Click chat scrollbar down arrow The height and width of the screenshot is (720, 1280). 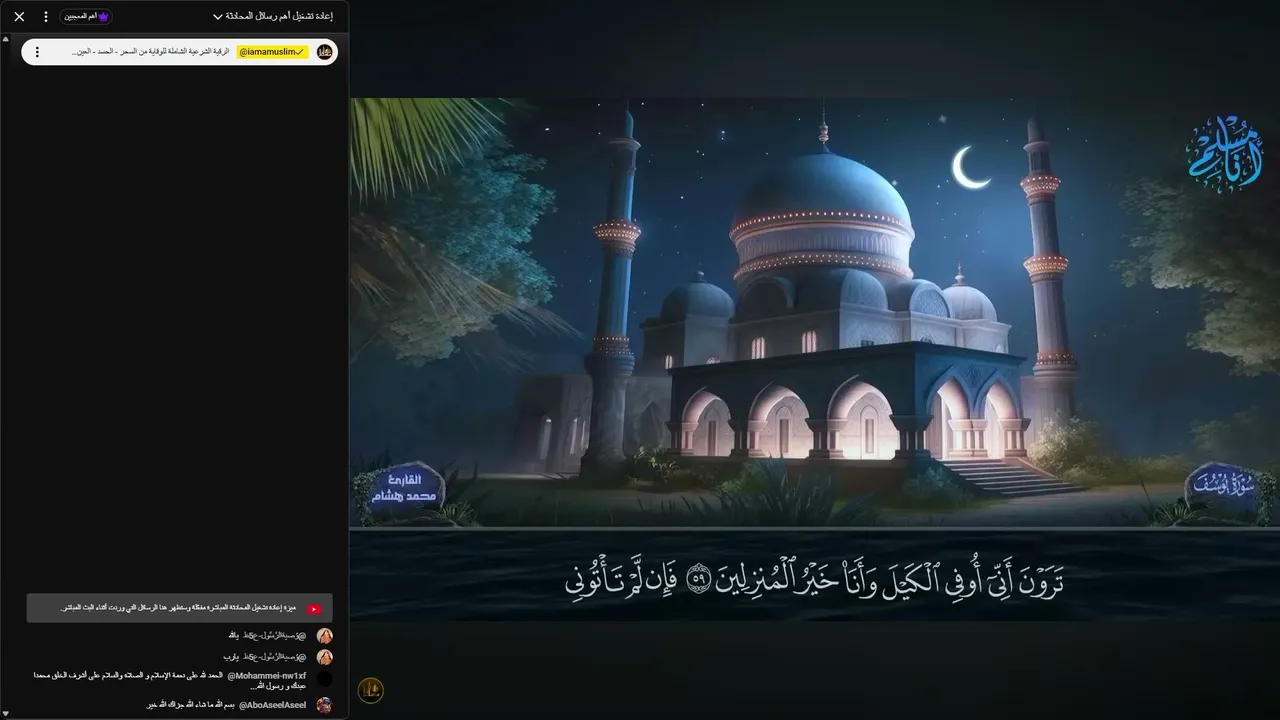[x=5, y=713]
